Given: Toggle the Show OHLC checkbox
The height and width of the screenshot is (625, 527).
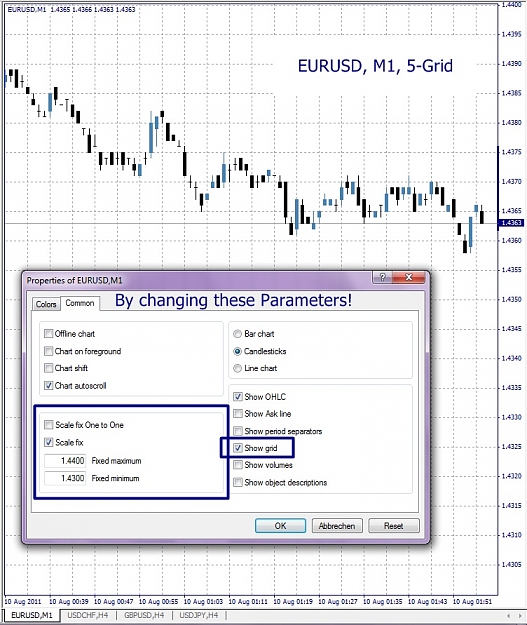Looking at the screenshot, I should coord(238,397).
